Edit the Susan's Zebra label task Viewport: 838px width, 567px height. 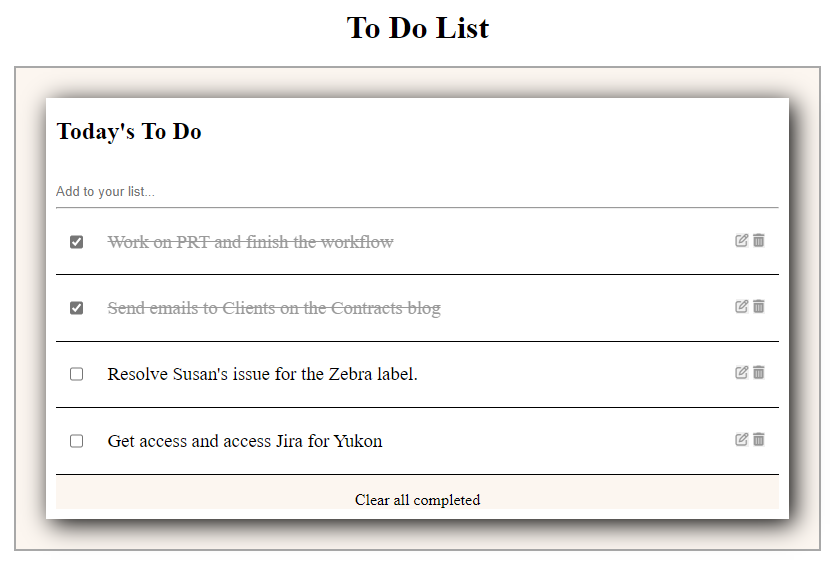click(x=741, y=372)
